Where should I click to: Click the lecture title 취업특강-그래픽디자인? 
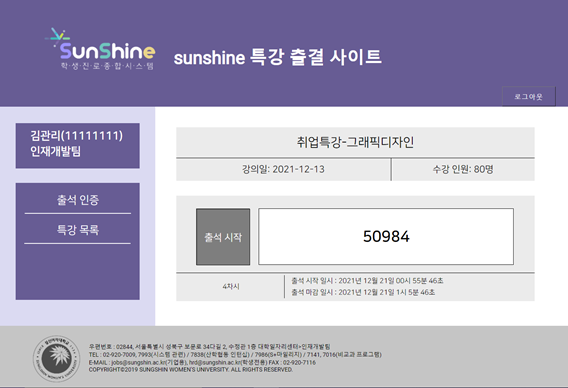[355, 142]
